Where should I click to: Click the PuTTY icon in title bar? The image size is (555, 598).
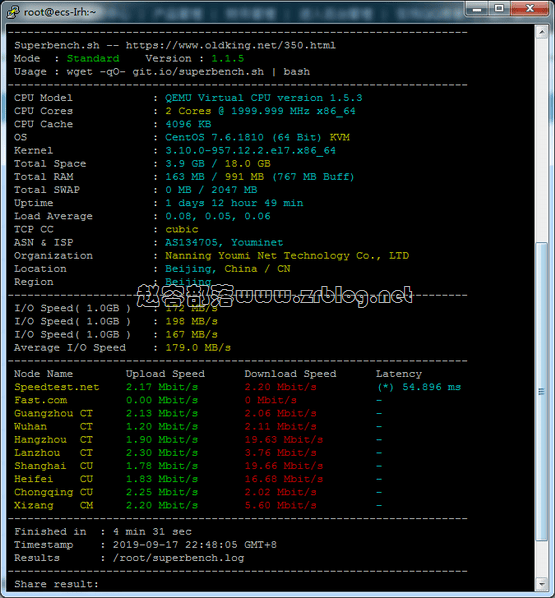coord(13,12)
